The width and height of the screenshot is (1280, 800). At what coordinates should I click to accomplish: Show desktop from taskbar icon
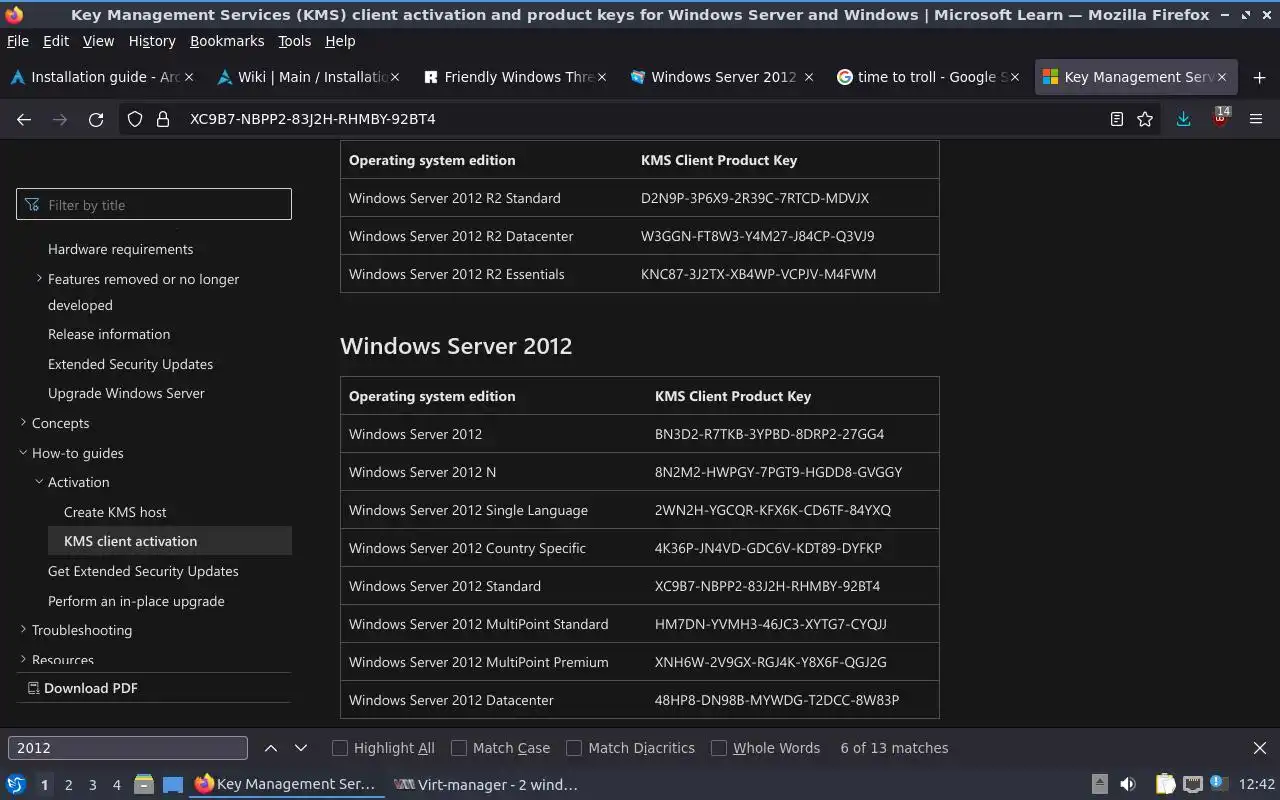[173, 785]
